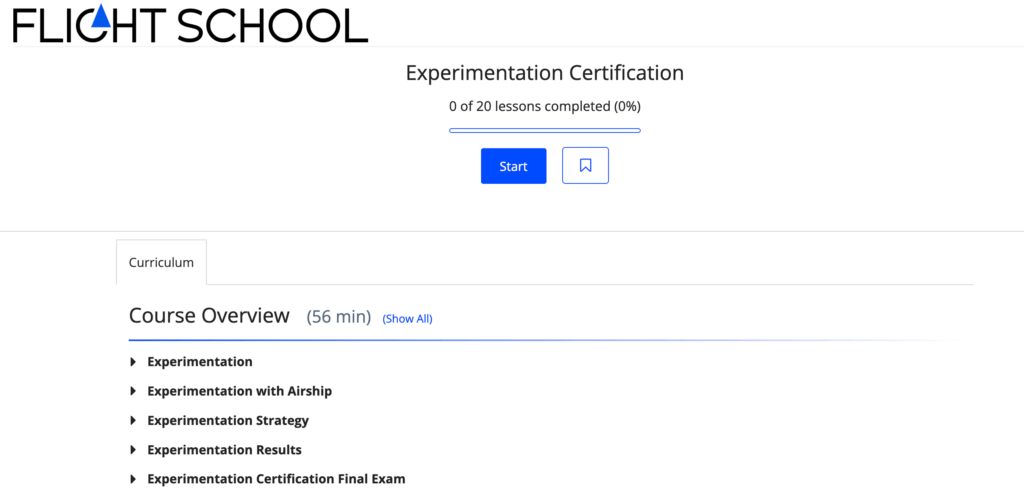
Task: Expand Experimentation with Airship using its triangle
Action: click(x=133, y=391)
